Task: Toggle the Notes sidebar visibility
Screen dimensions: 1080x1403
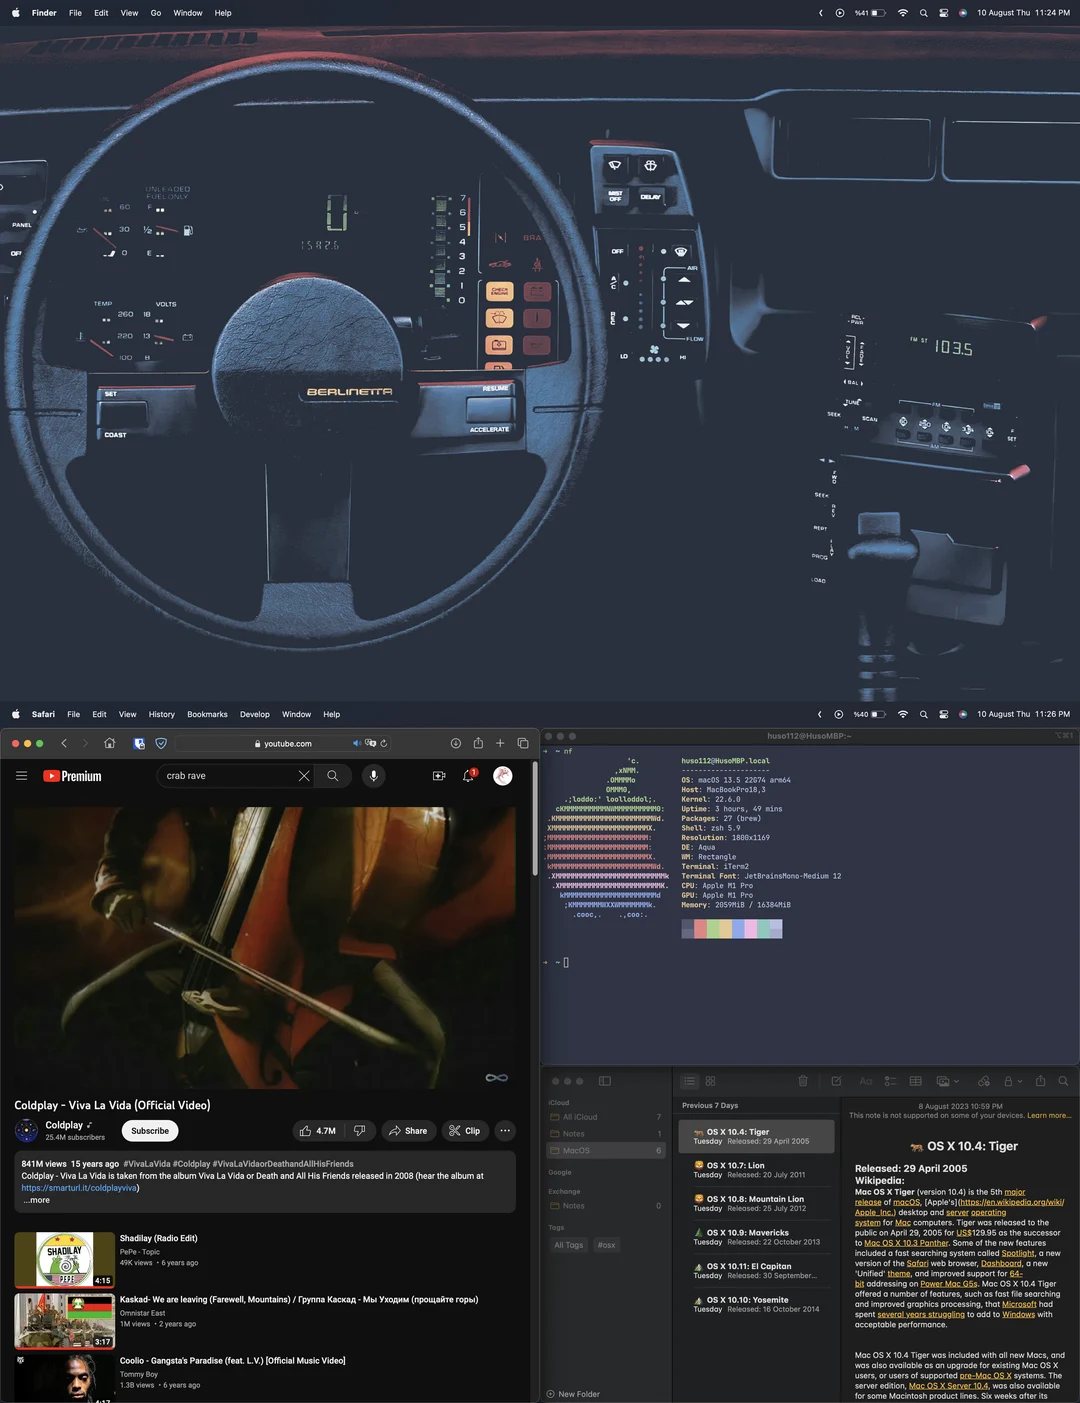Action: pos(605,1081)
